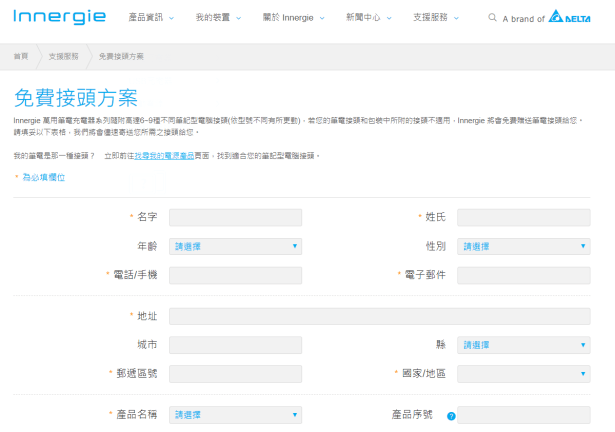Open the 新聞中心 menu
Screen dimensions: 615x432
point(369,17)
